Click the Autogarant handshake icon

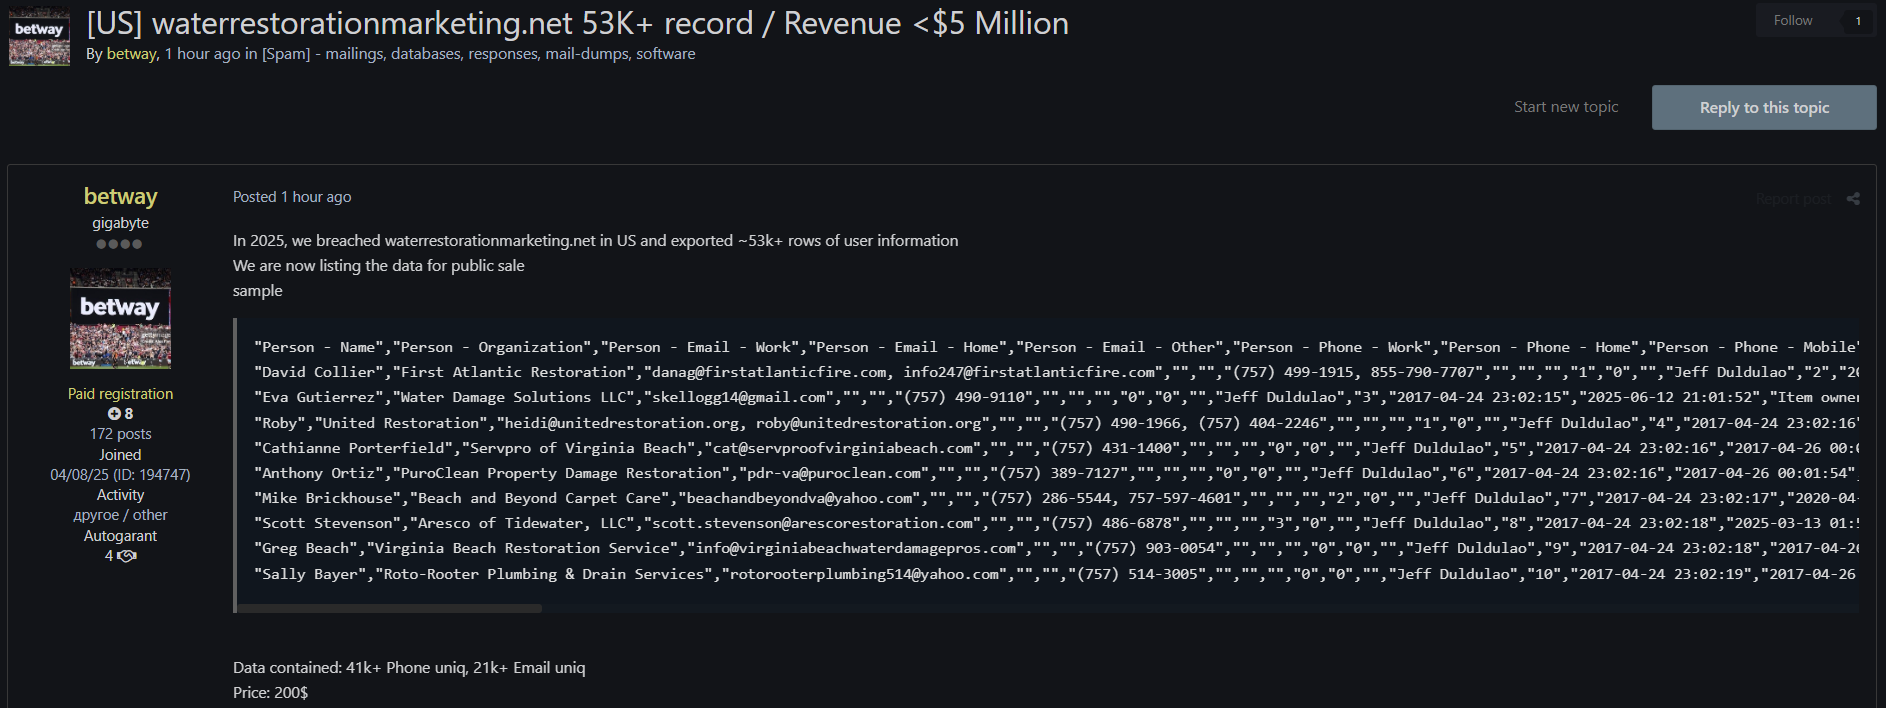tap(127, 556)
